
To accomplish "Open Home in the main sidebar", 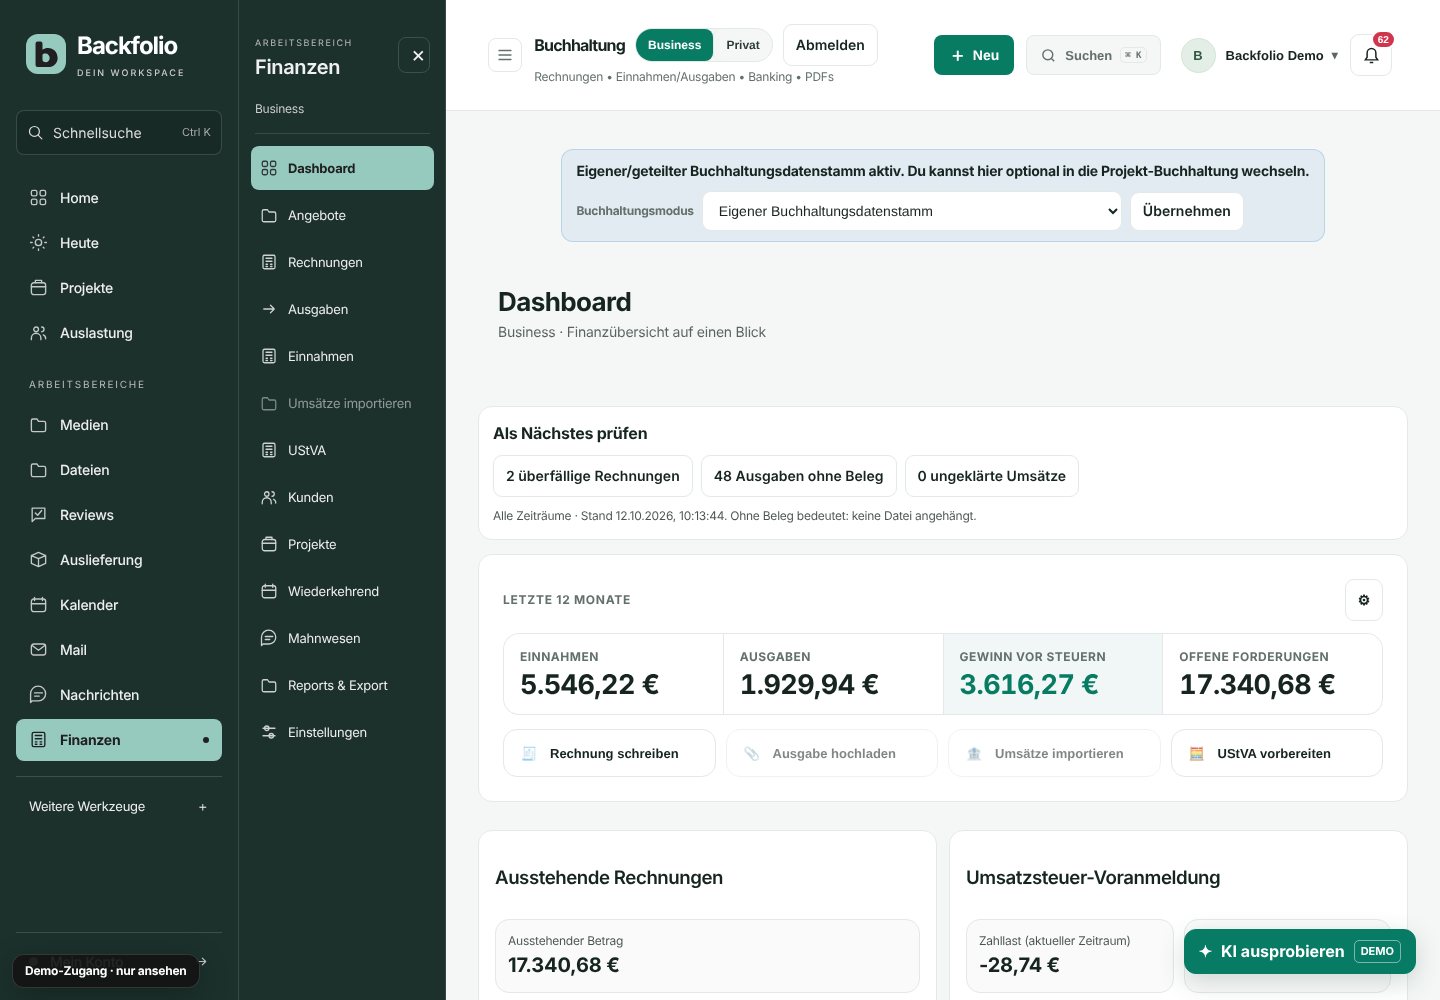I will [x=119, y=198].
